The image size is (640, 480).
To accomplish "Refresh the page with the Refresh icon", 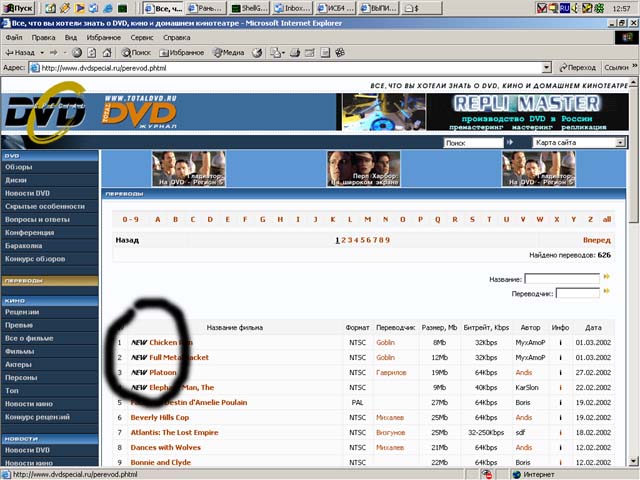I will pyautogui.click(x=92, y=52).
